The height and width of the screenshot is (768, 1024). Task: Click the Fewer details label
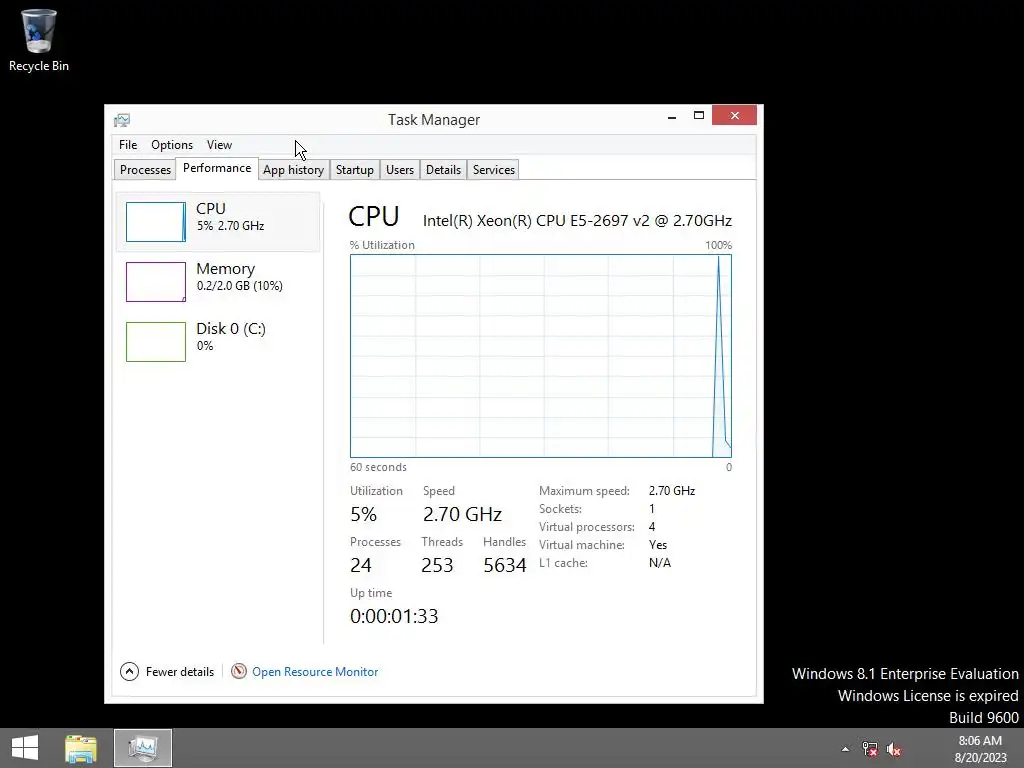pos(180,672)
